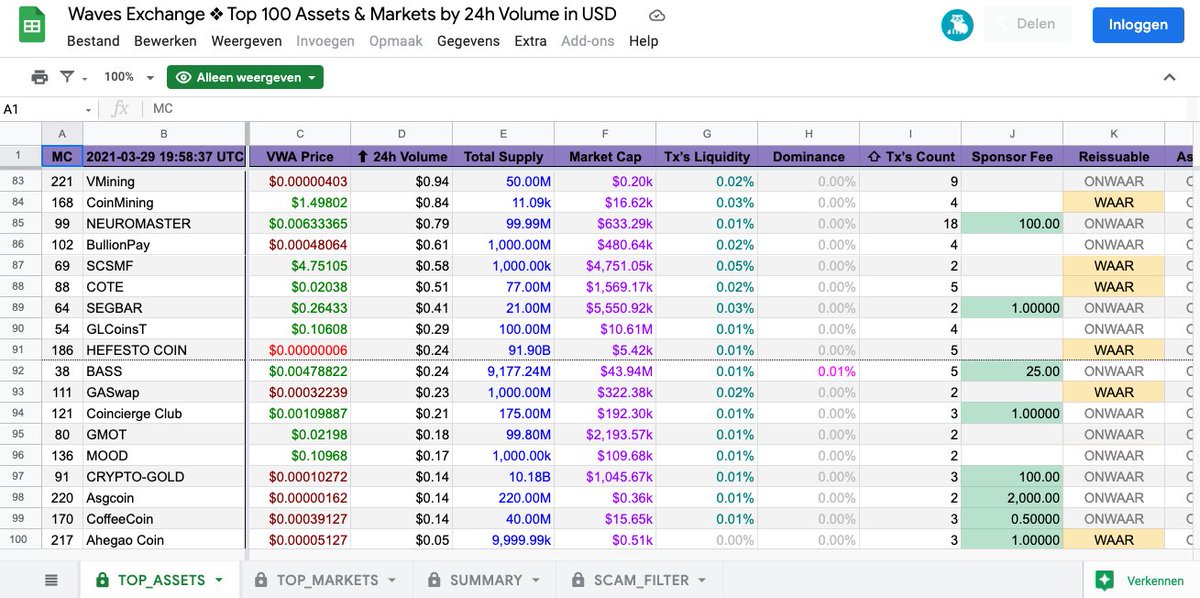The image size is (1200, 598).
Task: Select column K header
Action: (x=1114, y=133)
